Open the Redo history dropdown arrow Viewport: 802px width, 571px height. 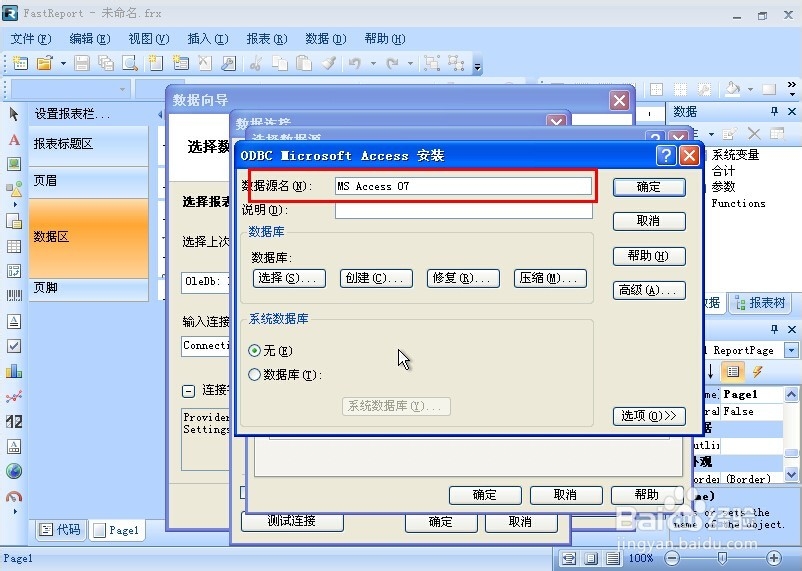(x=410, y=63)
